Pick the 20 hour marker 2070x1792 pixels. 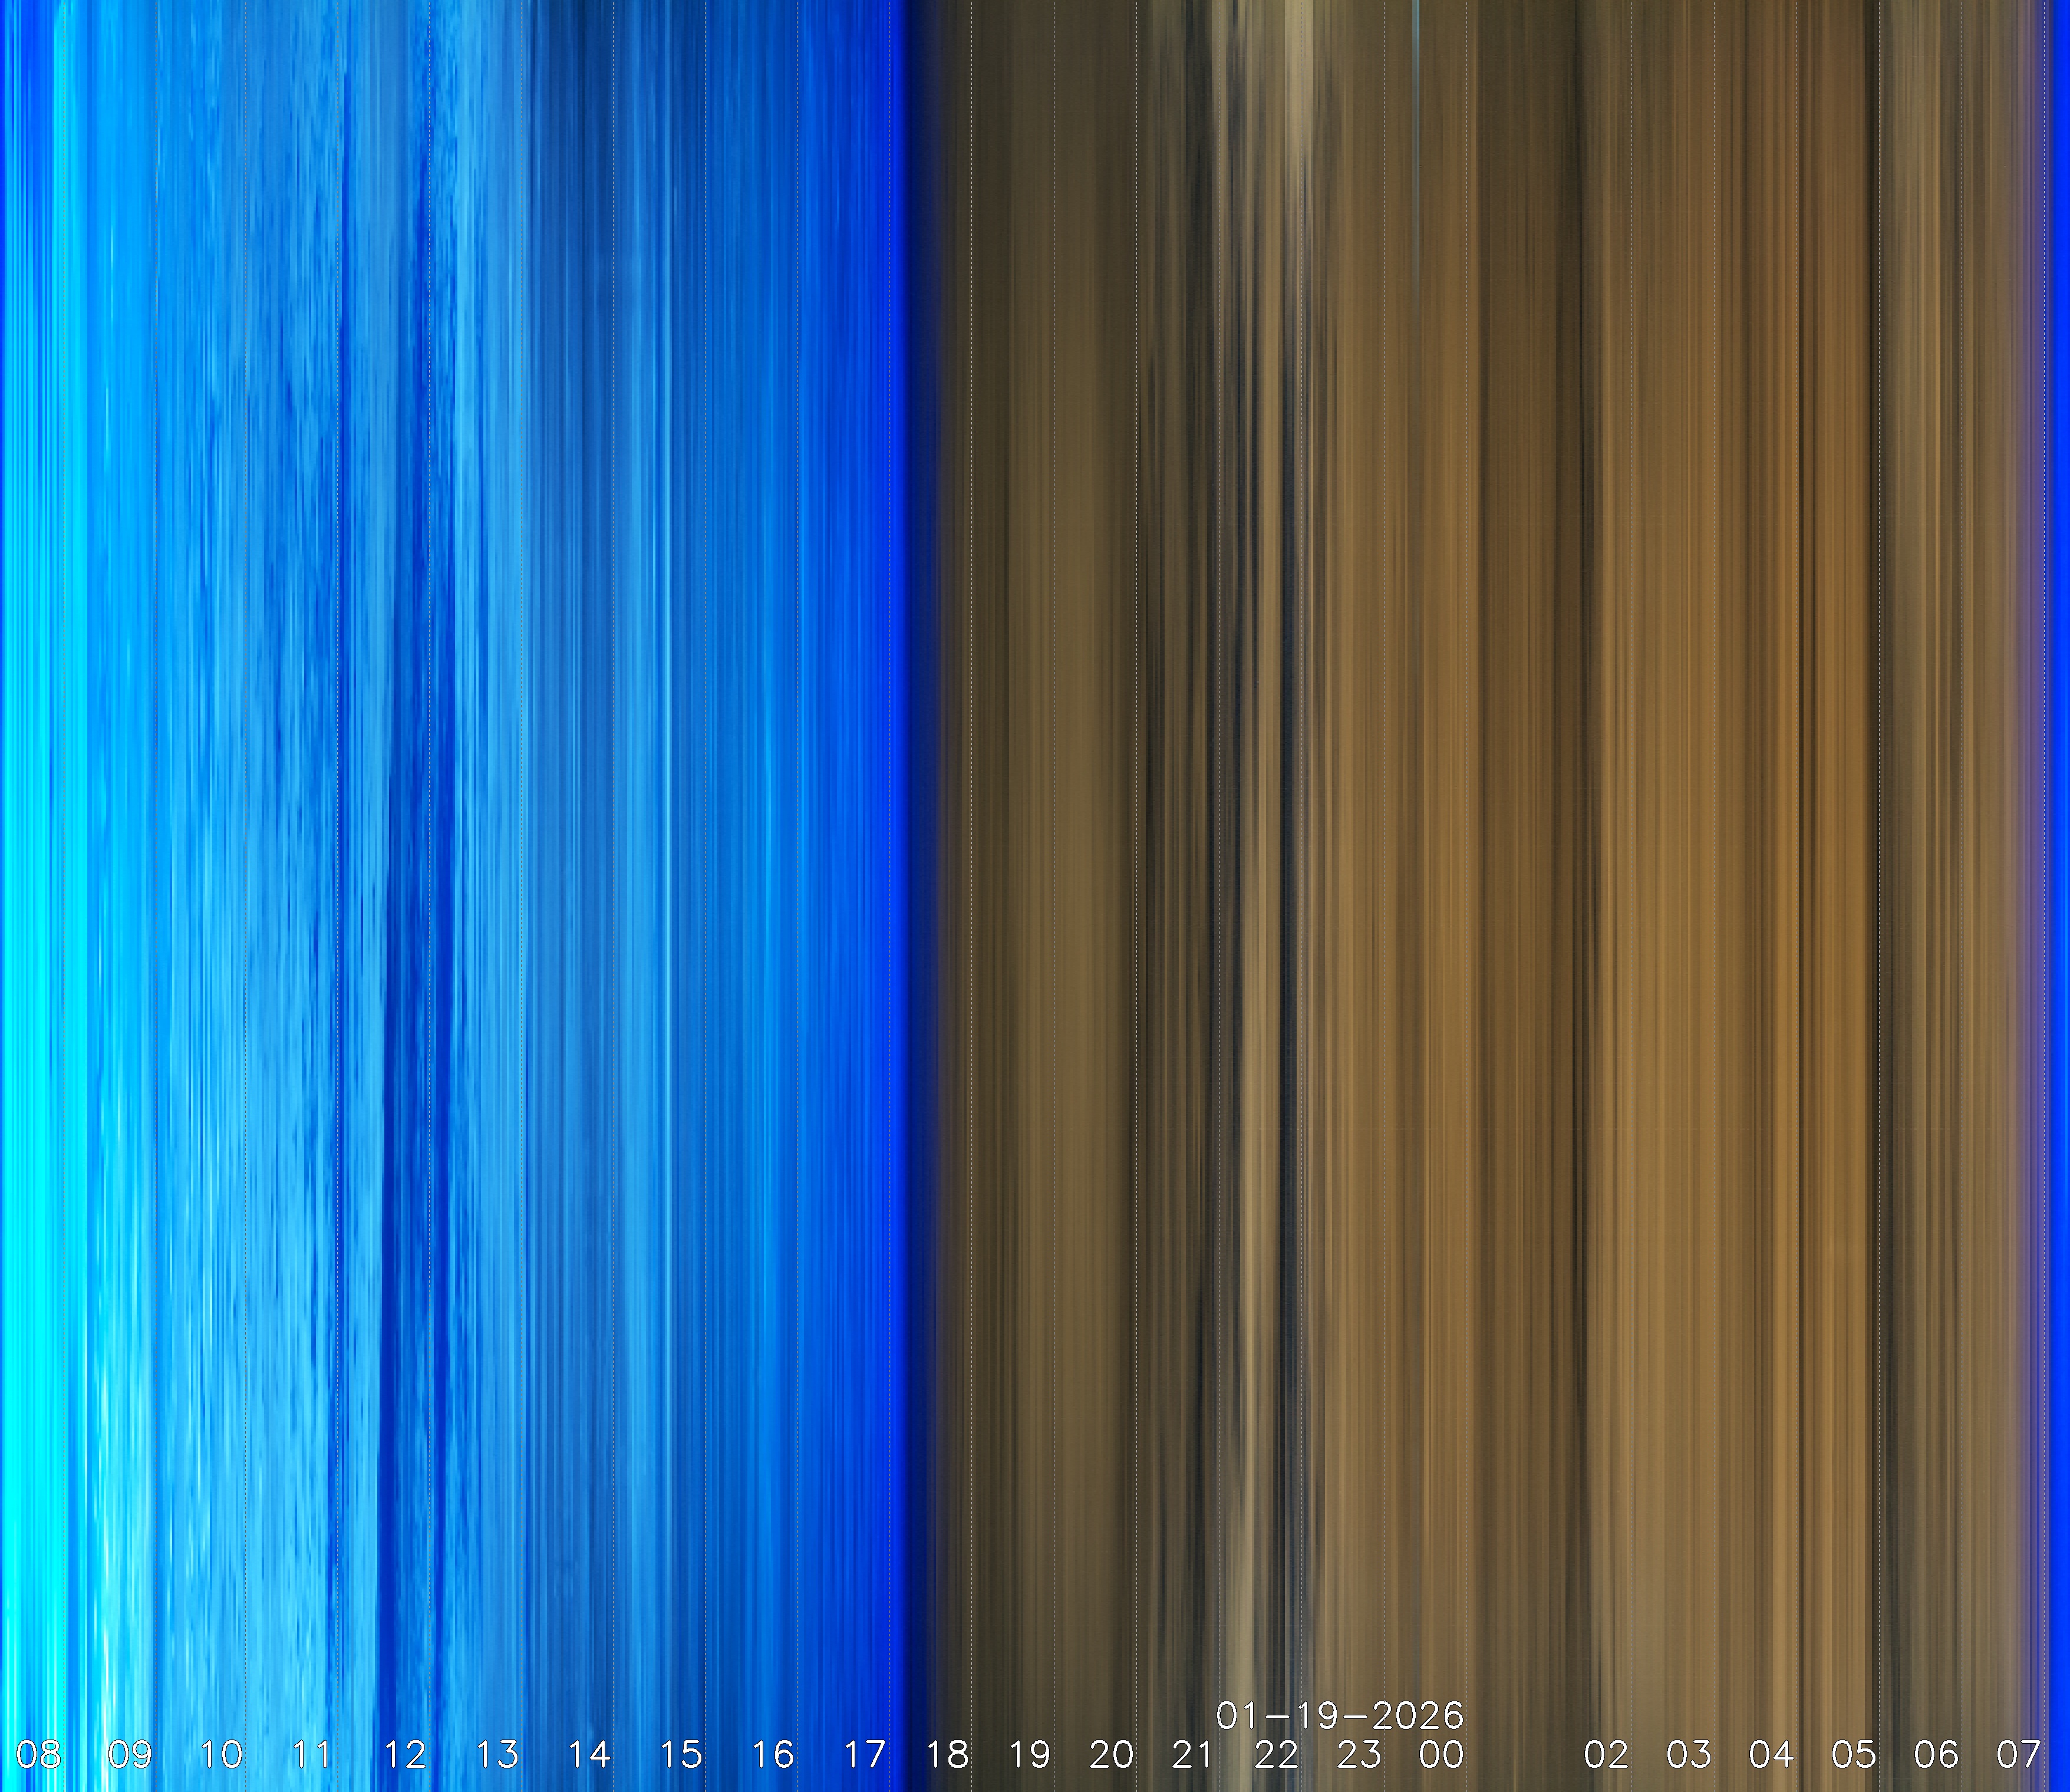pyautogui.click(x=1112, y=1754)
